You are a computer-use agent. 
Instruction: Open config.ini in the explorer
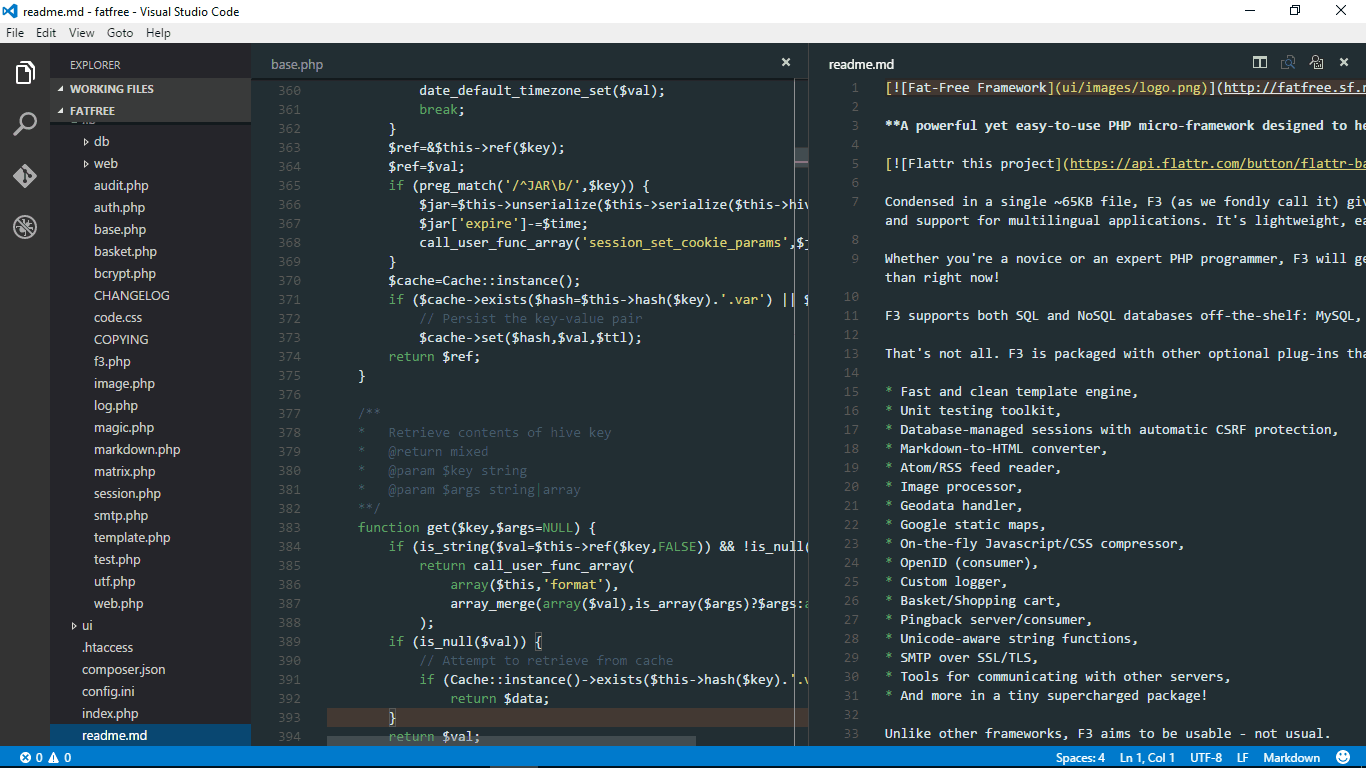(108, 692)
